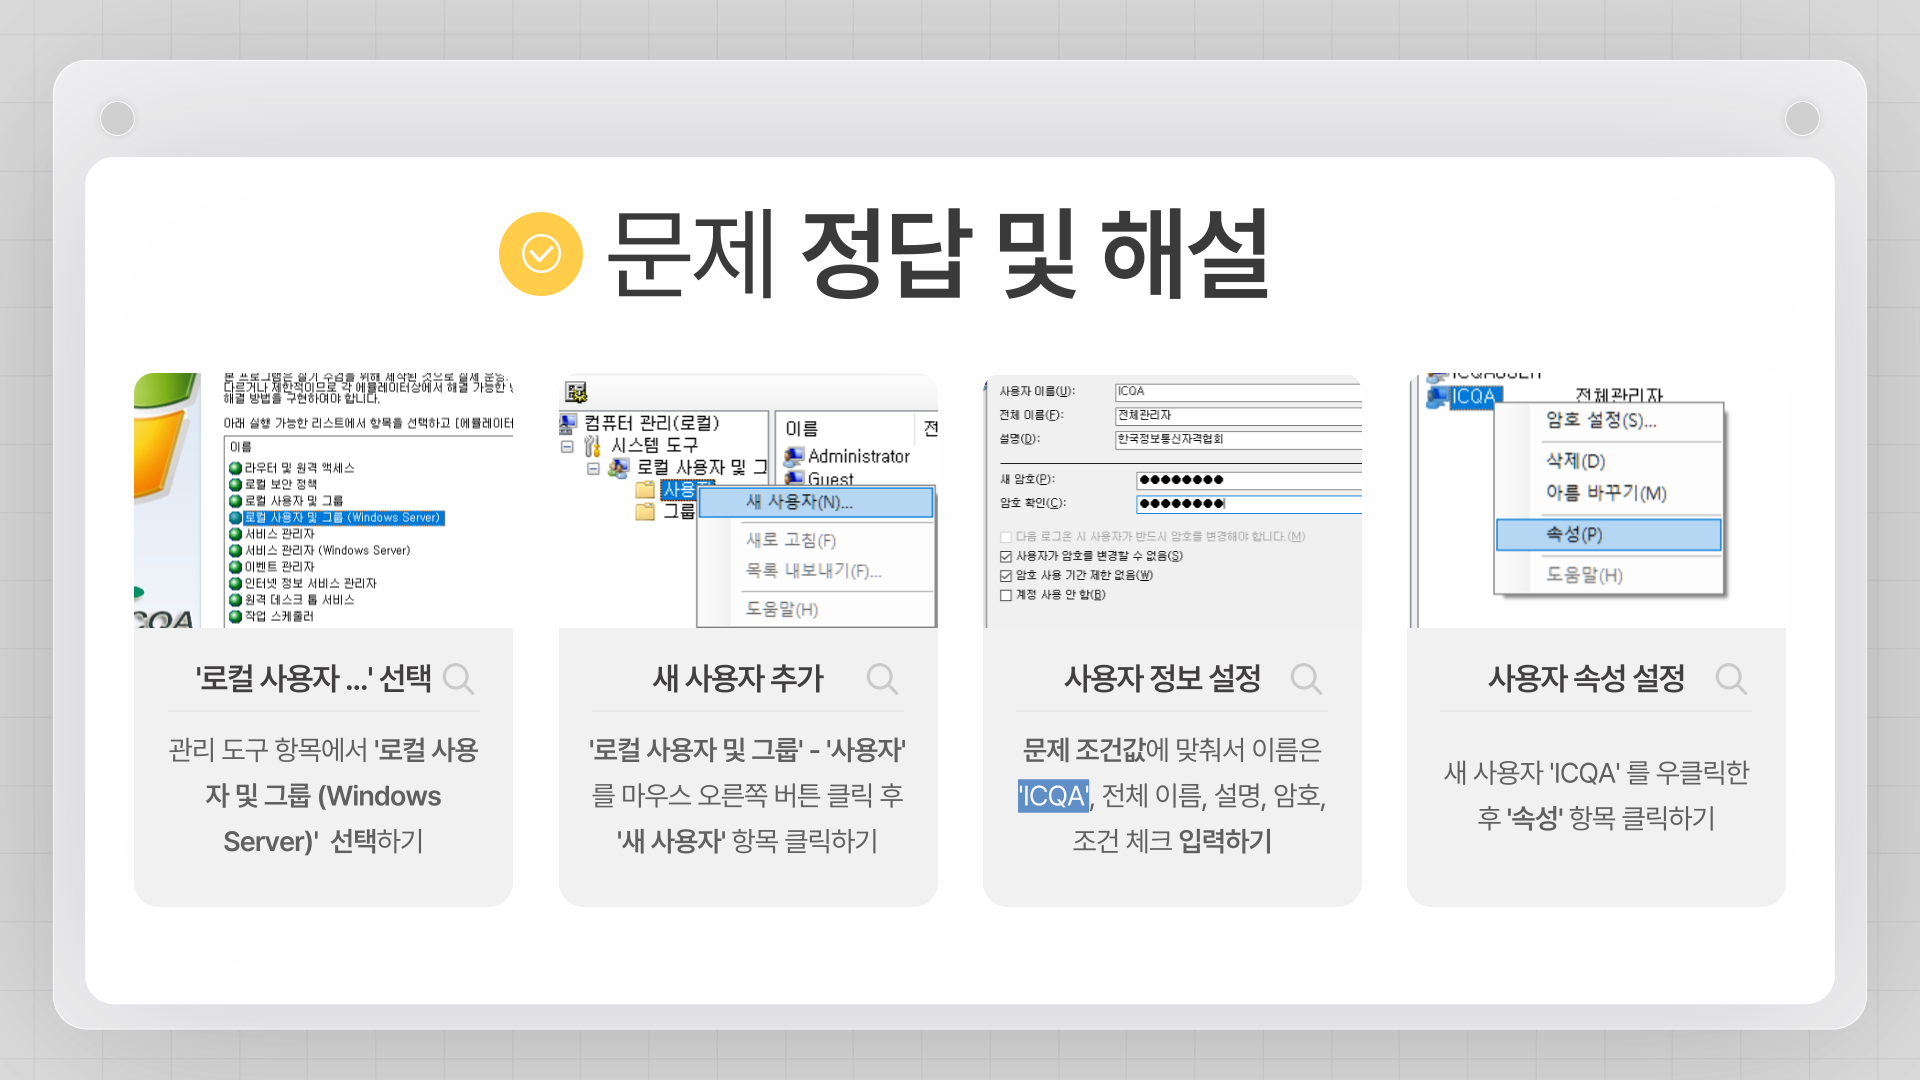Screen dimensions: 1920x1080
Task: Click magnifier icon next to 새 사용자 추가
Action: pyautogui.click(x=882, y=679)
